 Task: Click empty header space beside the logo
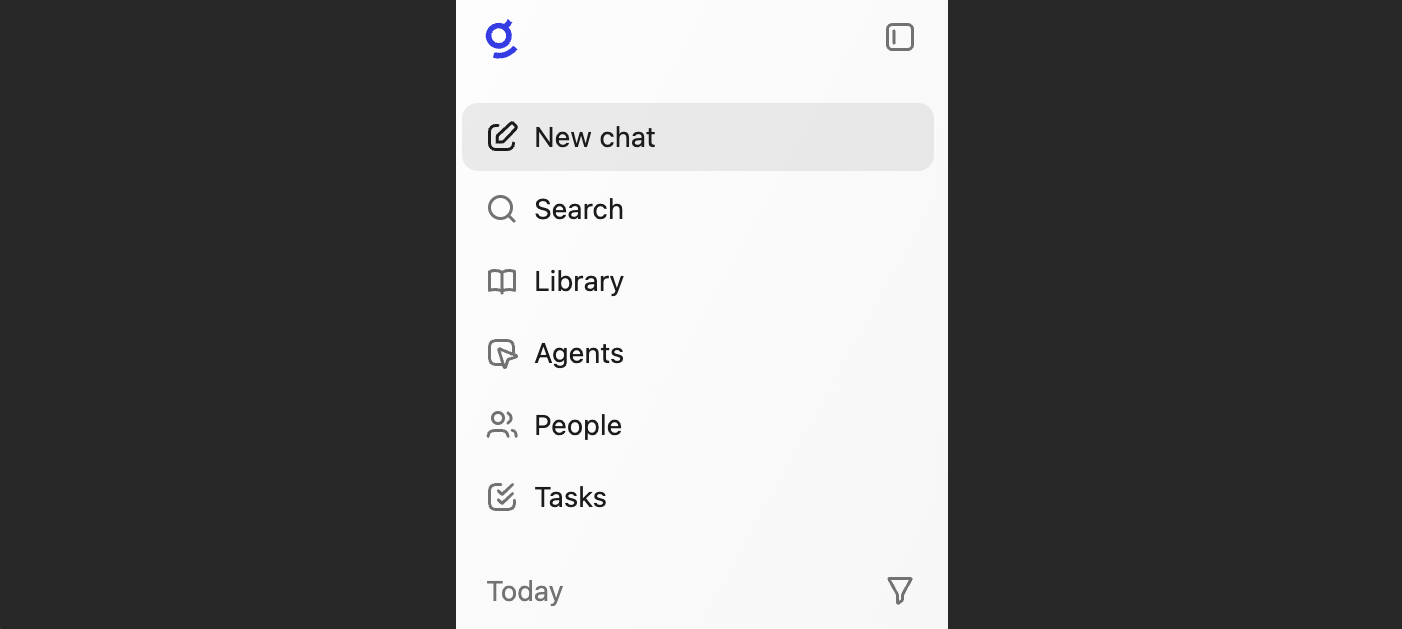(700, 38)
